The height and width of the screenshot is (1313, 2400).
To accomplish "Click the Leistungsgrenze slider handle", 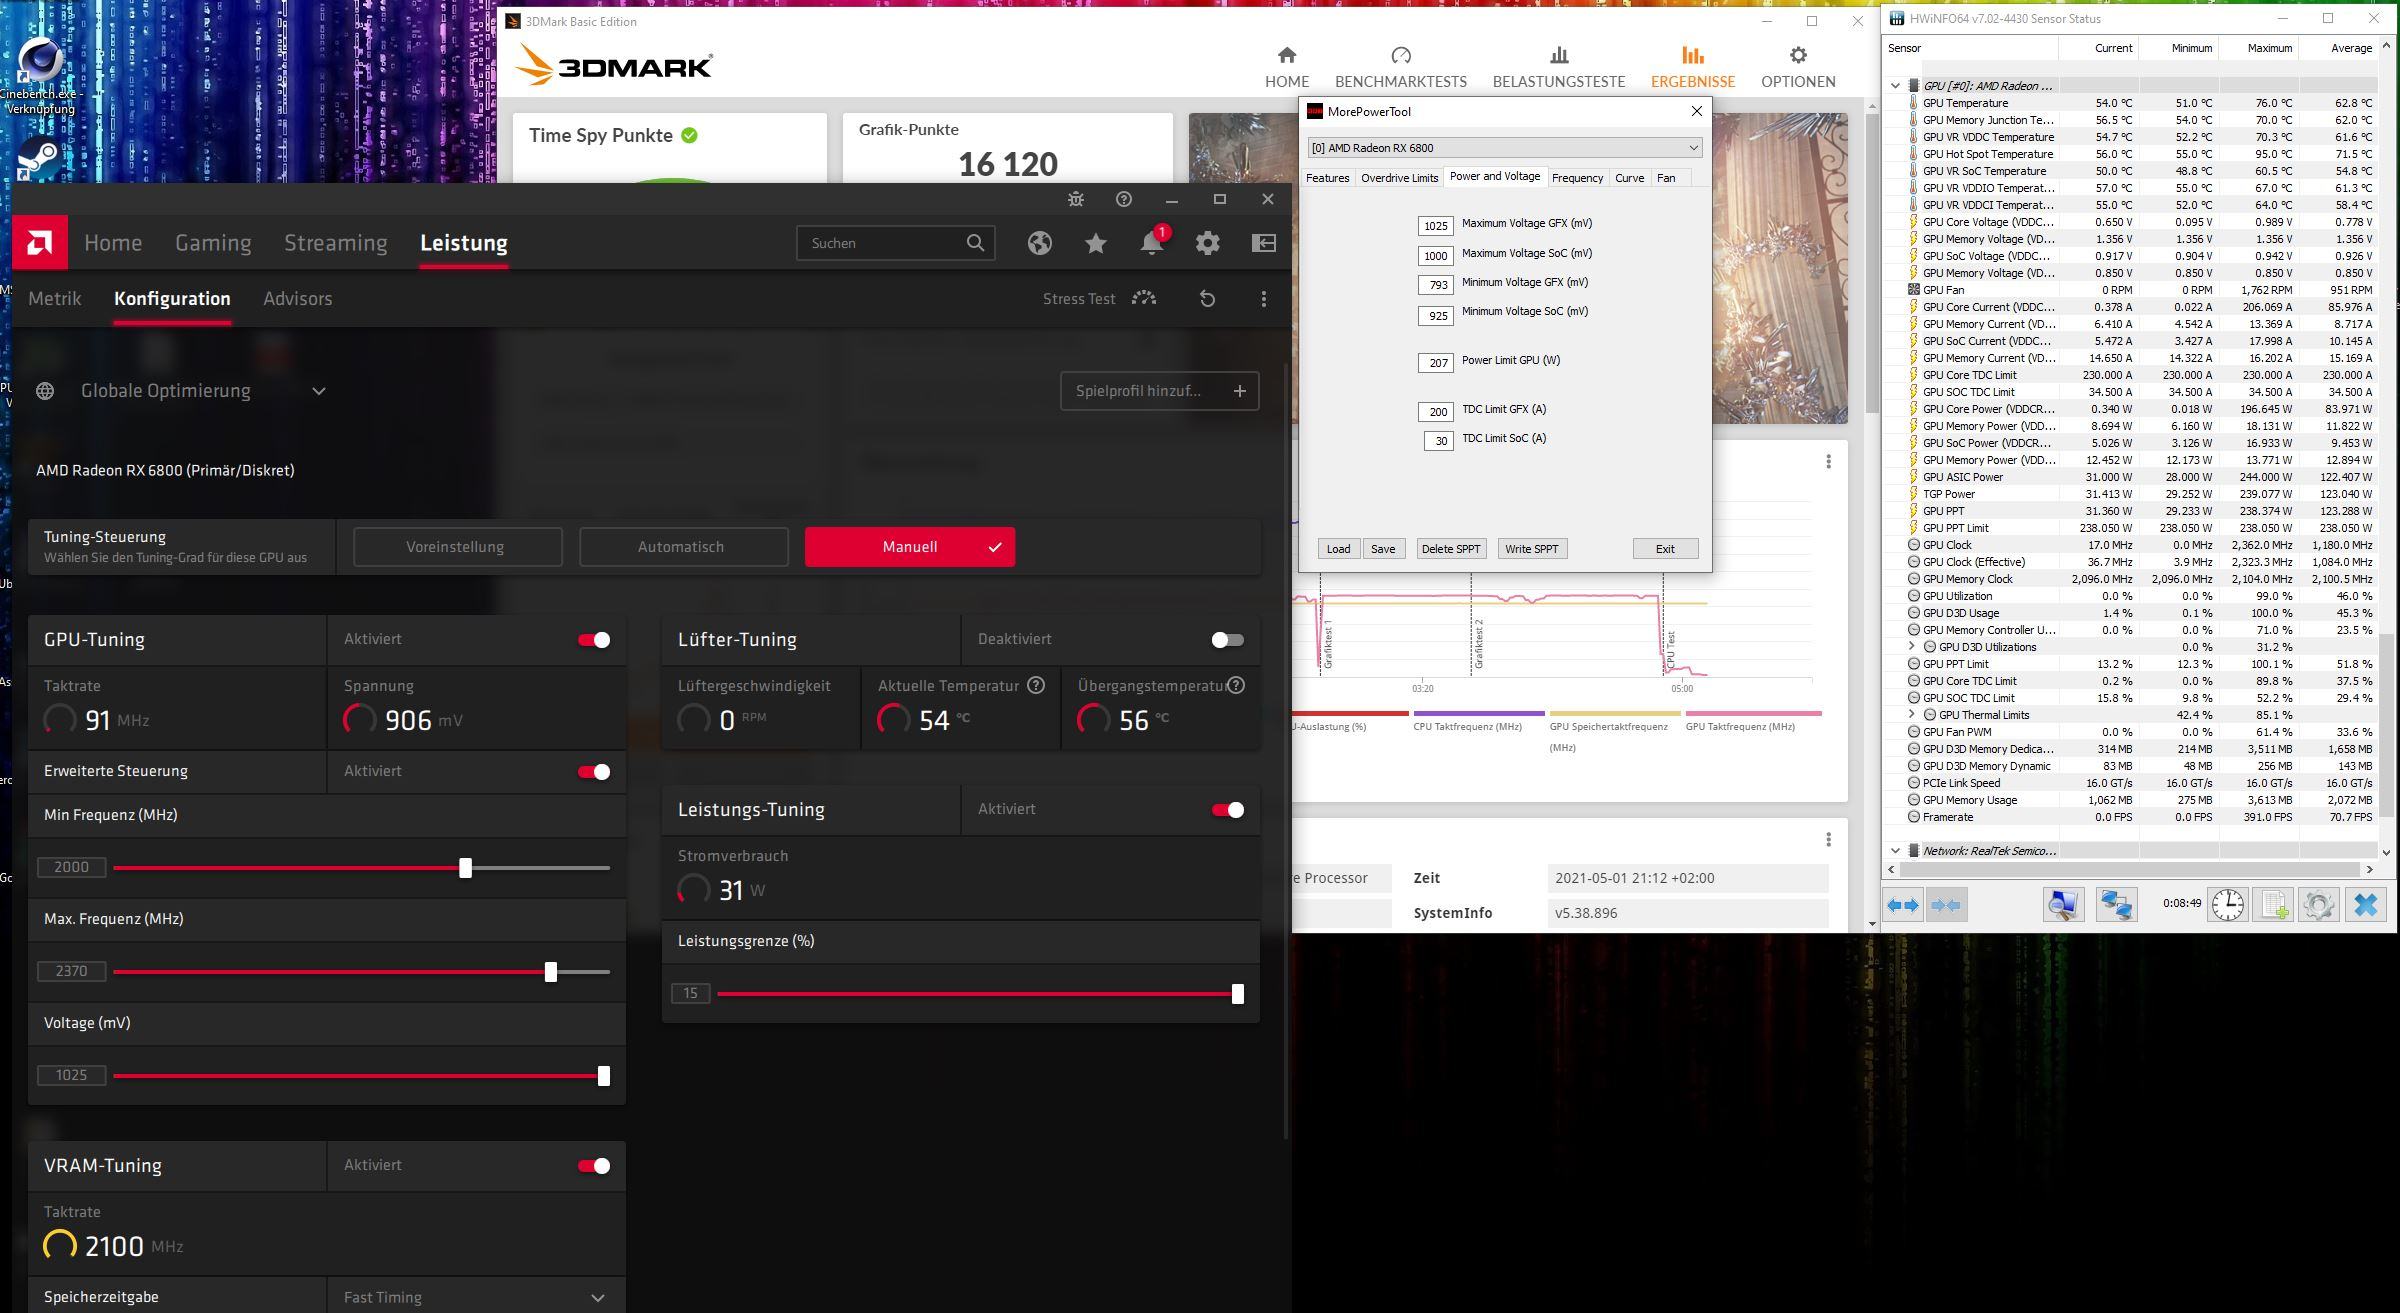I will coord(1238,994).
